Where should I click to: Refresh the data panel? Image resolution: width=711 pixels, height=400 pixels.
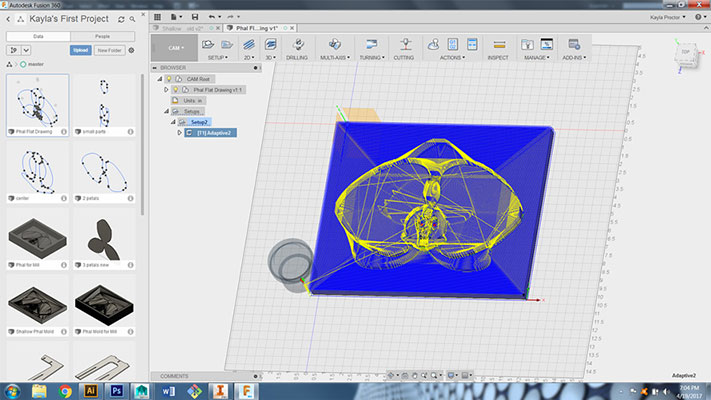121,20
